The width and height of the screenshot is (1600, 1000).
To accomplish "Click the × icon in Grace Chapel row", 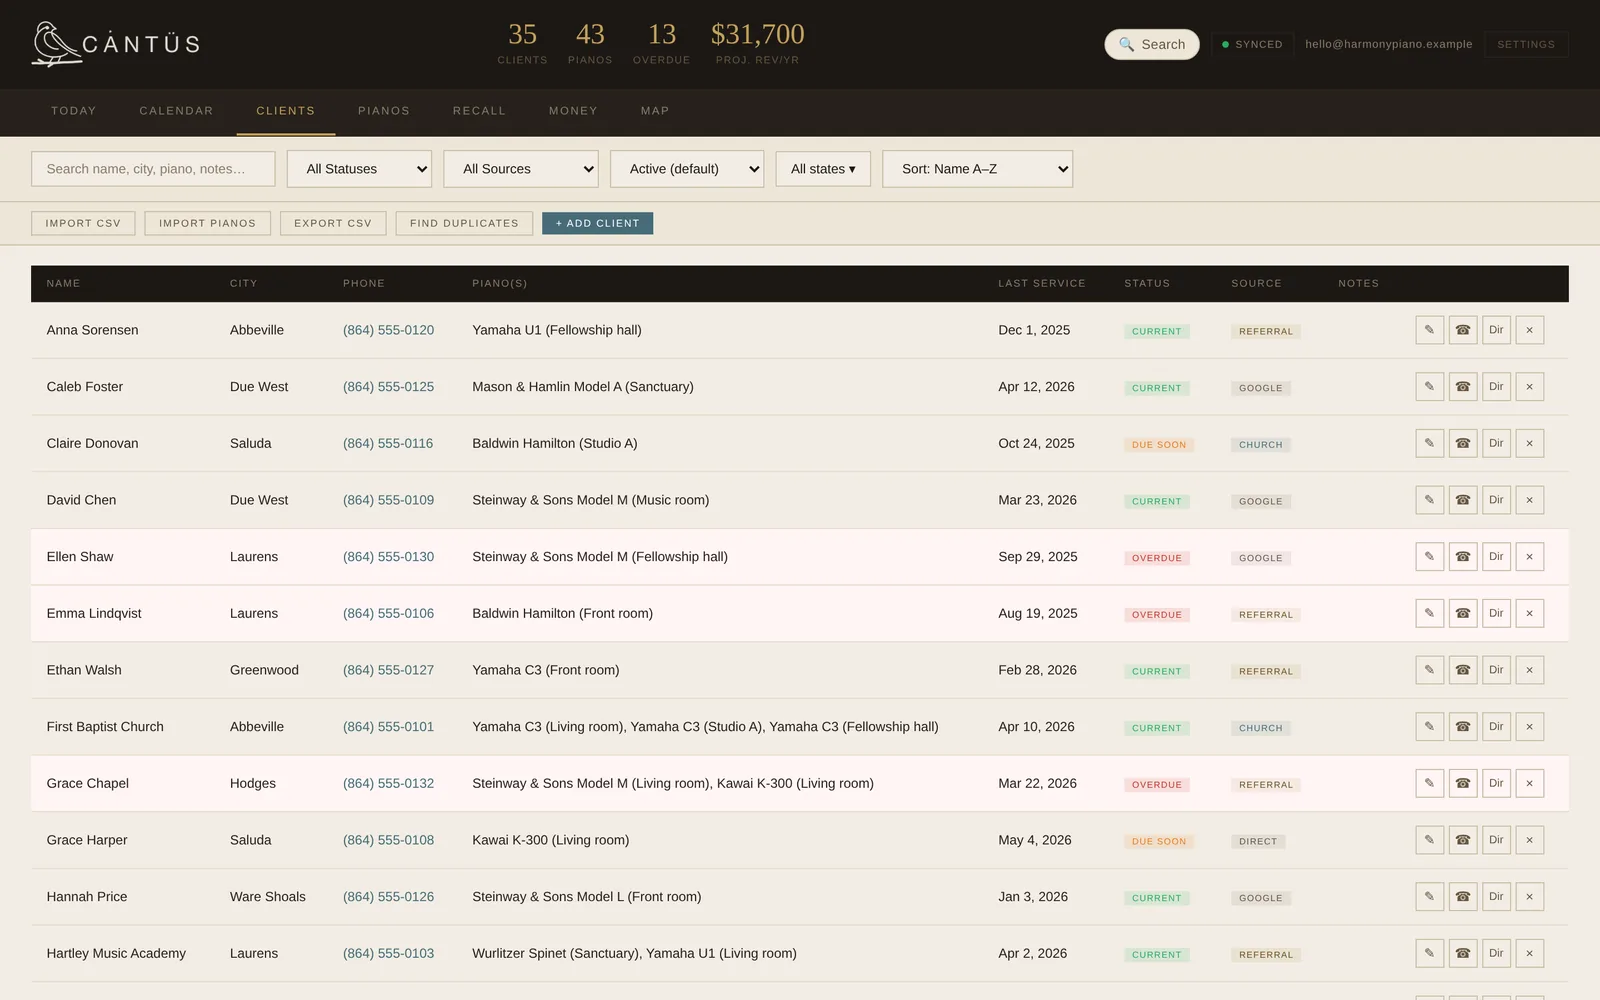I will 1529,783.
